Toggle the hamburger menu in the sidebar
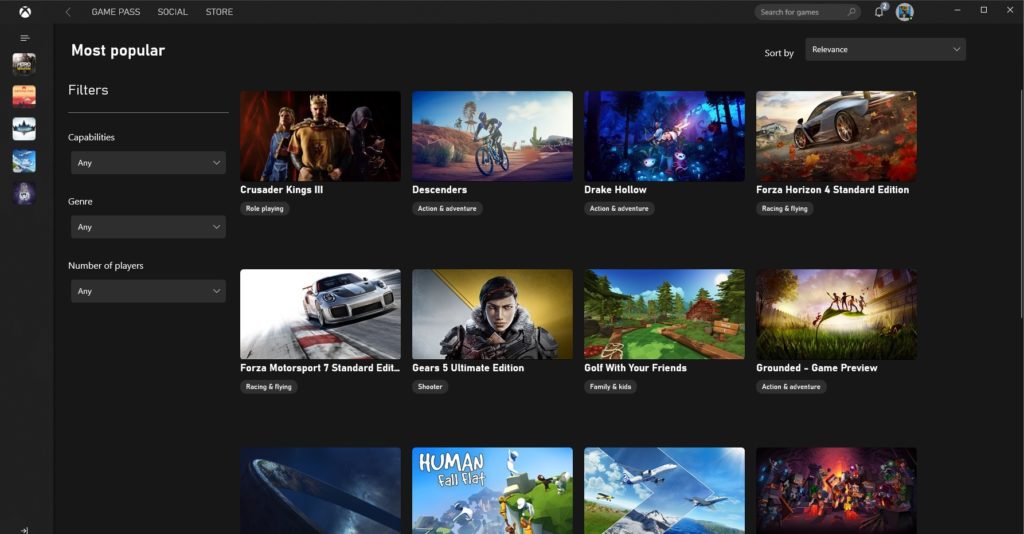The height and width of the screenshot is (534, 1024). click(x=24, y=38)
